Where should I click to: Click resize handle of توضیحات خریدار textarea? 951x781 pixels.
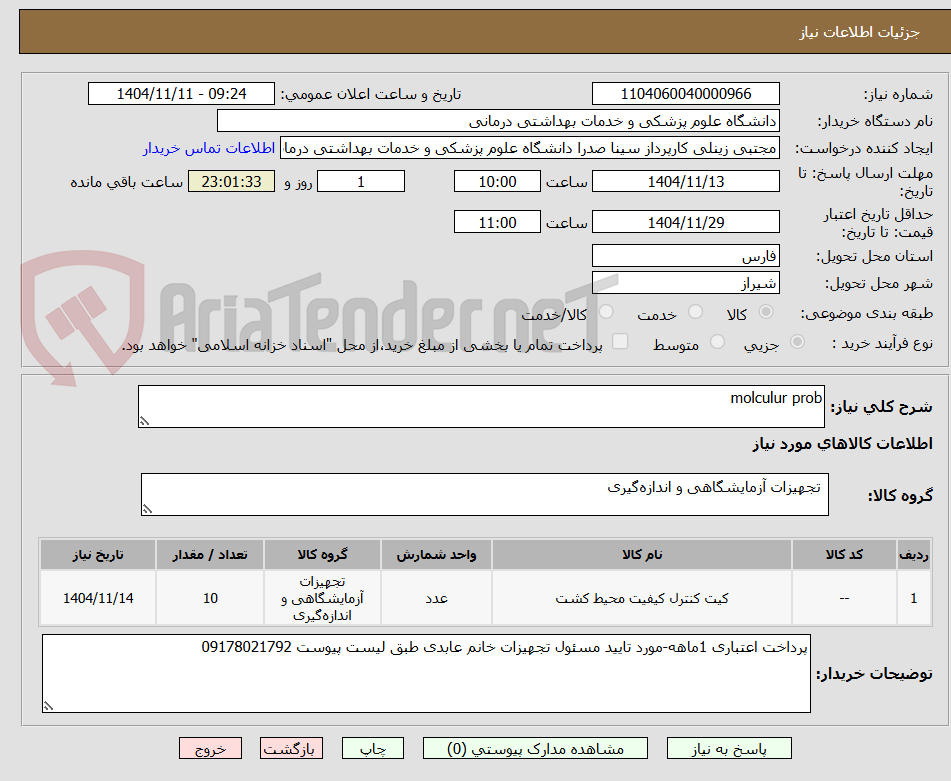point(48,706)
